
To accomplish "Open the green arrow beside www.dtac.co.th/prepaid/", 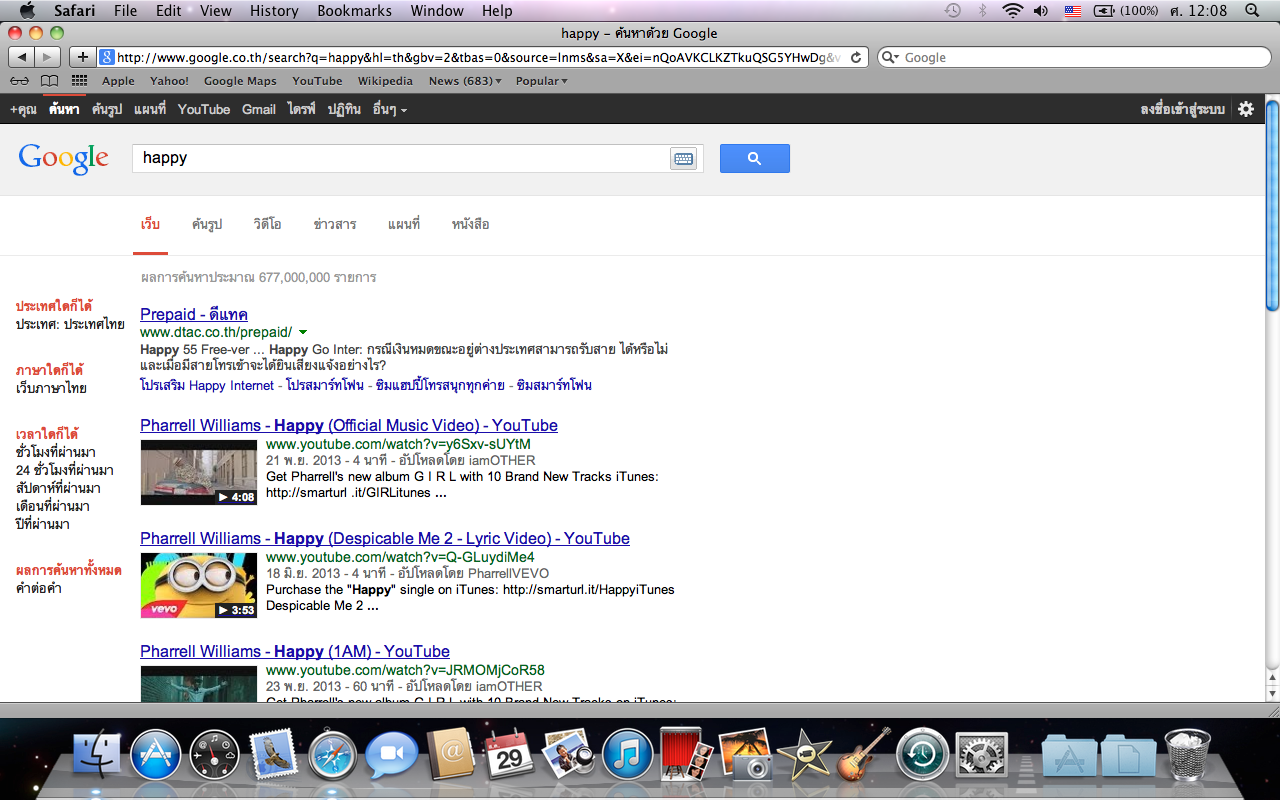I will [303, 332].
